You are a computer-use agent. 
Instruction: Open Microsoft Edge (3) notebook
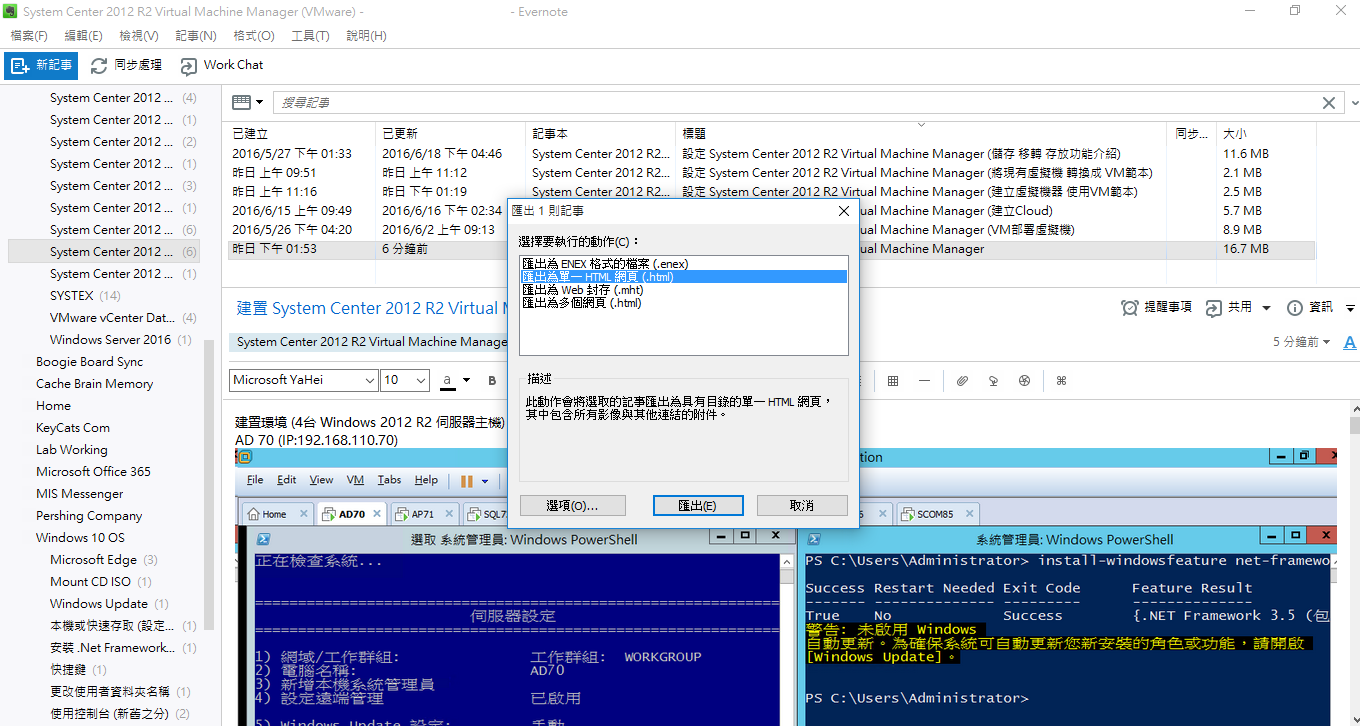104,560
